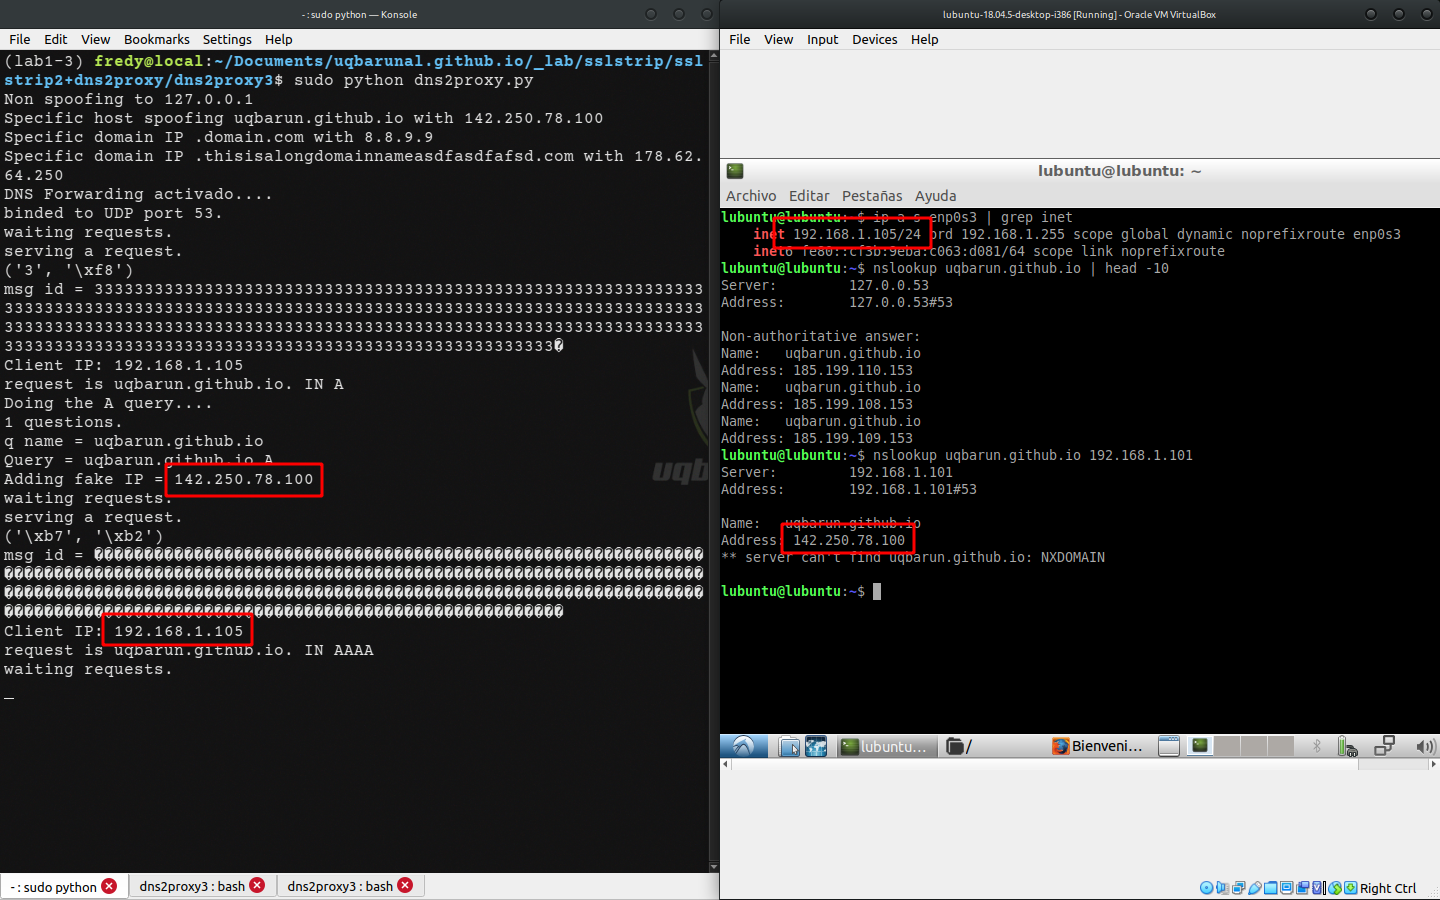This screenshot has height=900, width=1440.
Task: Click the Lubuntu terminal prompt cursor line
Action: [801, 591]
